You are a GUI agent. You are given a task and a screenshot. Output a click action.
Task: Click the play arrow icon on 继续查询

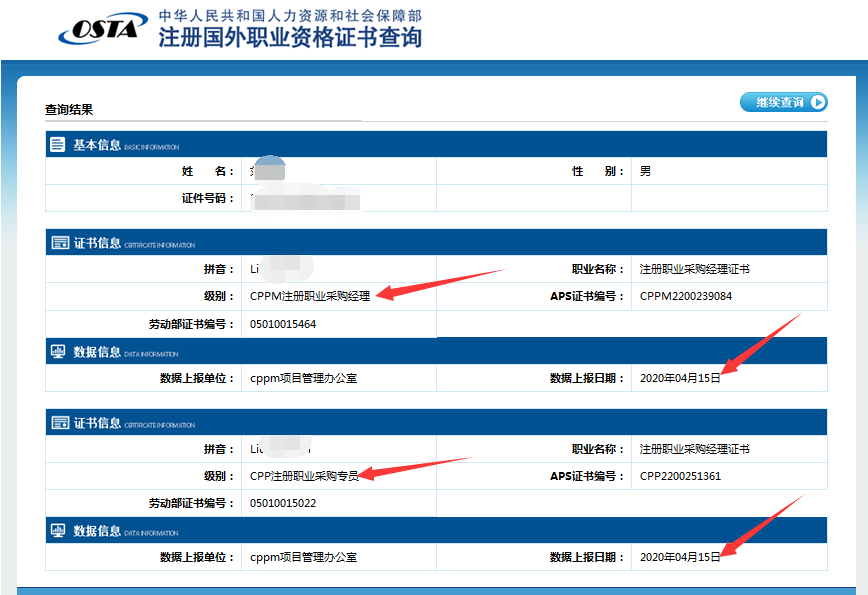tap(818, 102)
